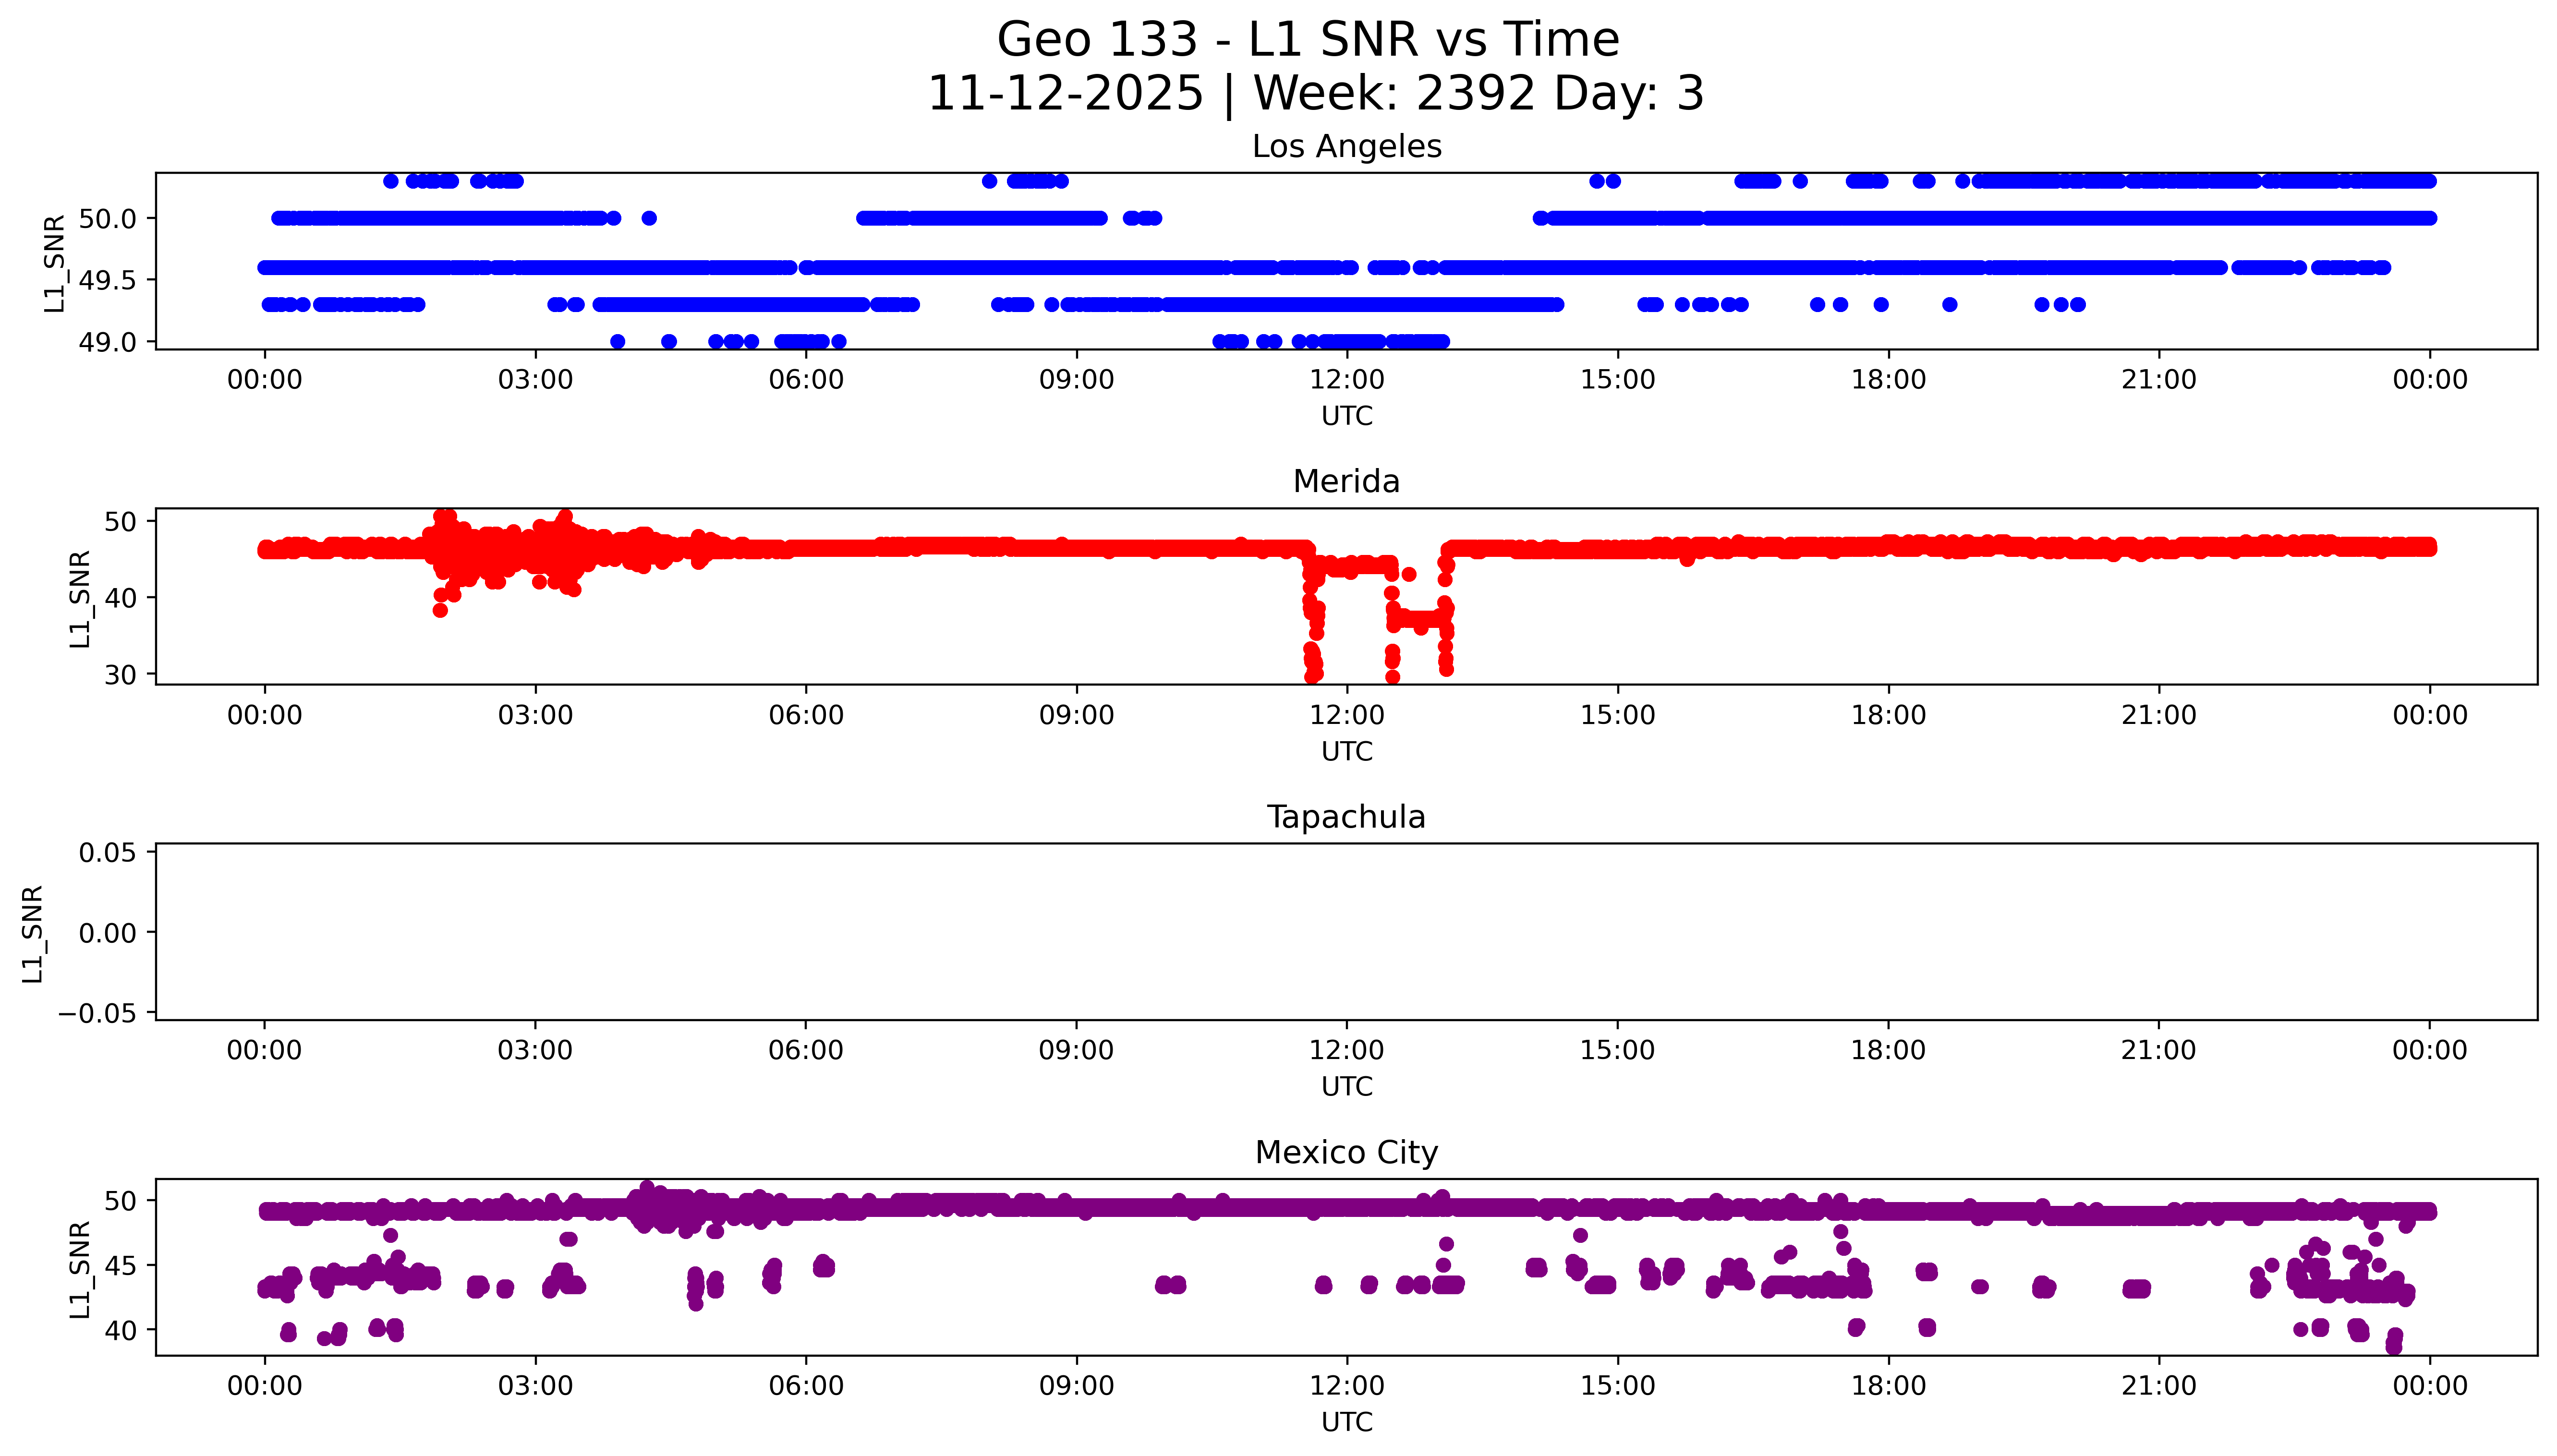Viewport: 2557px width, 1456px height.
Task: Click the 30 y-tick on Merida plot
Action: [120, 675]
